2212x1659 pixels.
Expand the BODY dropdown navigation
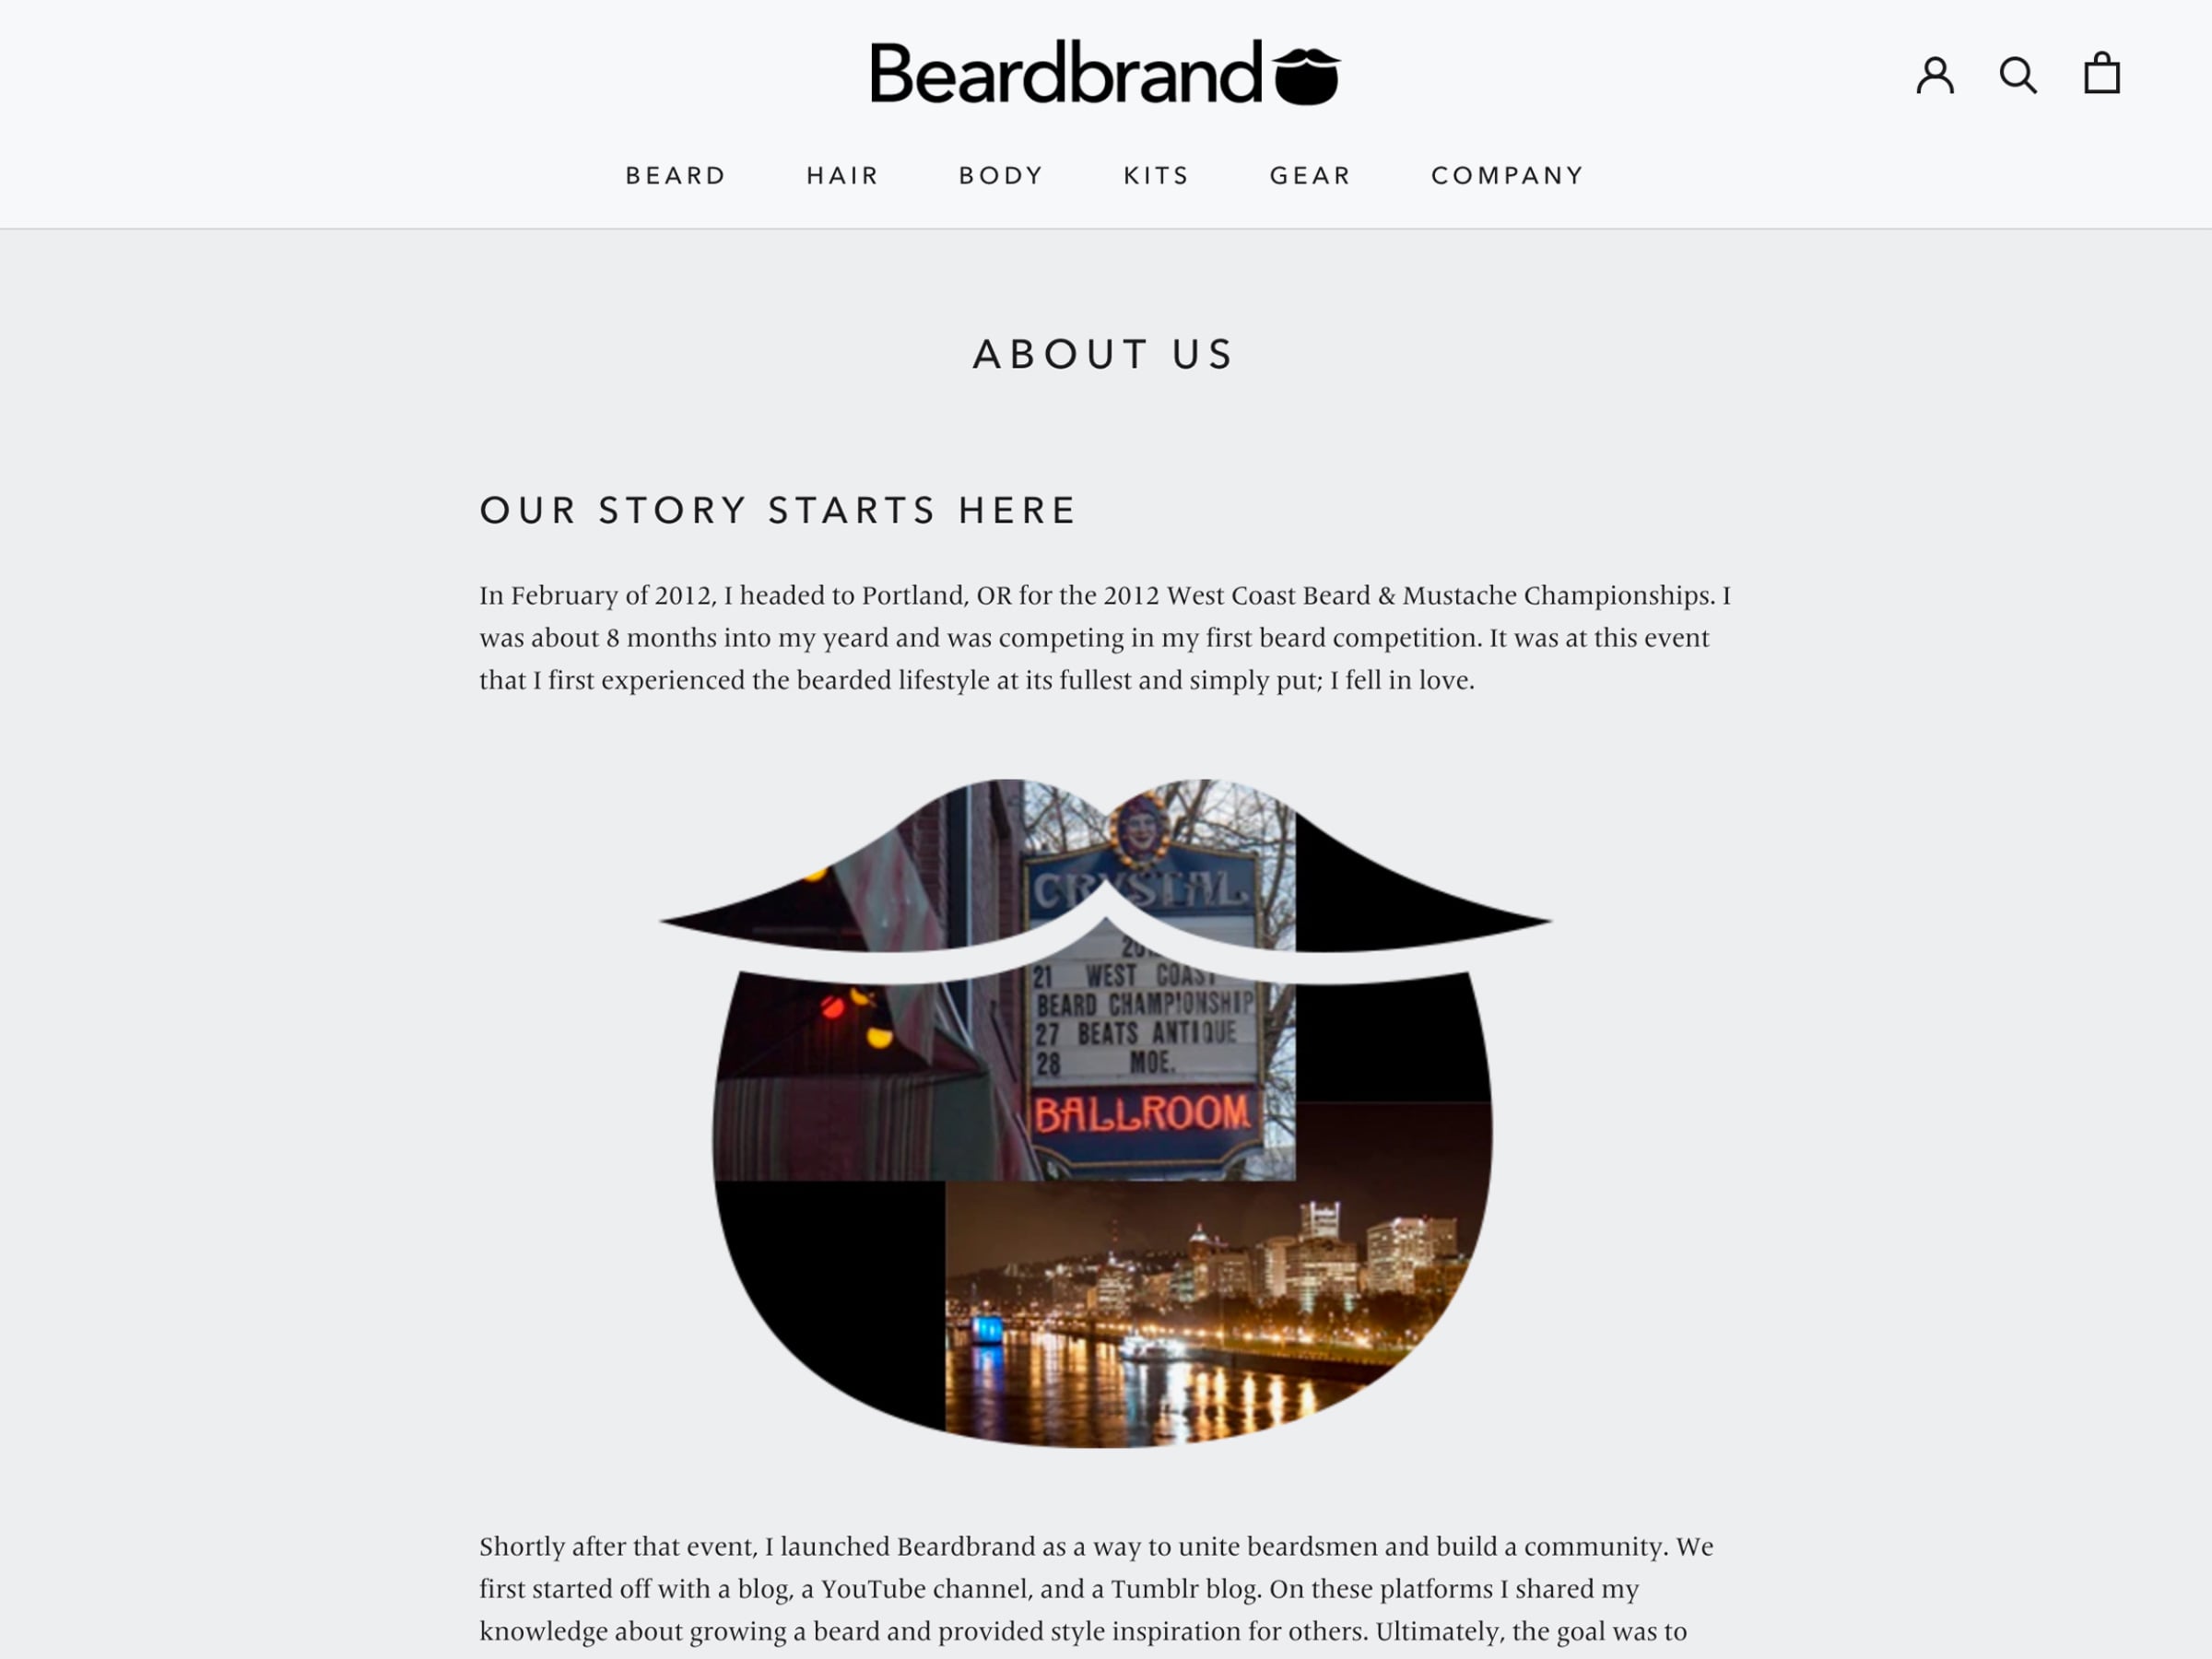coord(1002,174)
